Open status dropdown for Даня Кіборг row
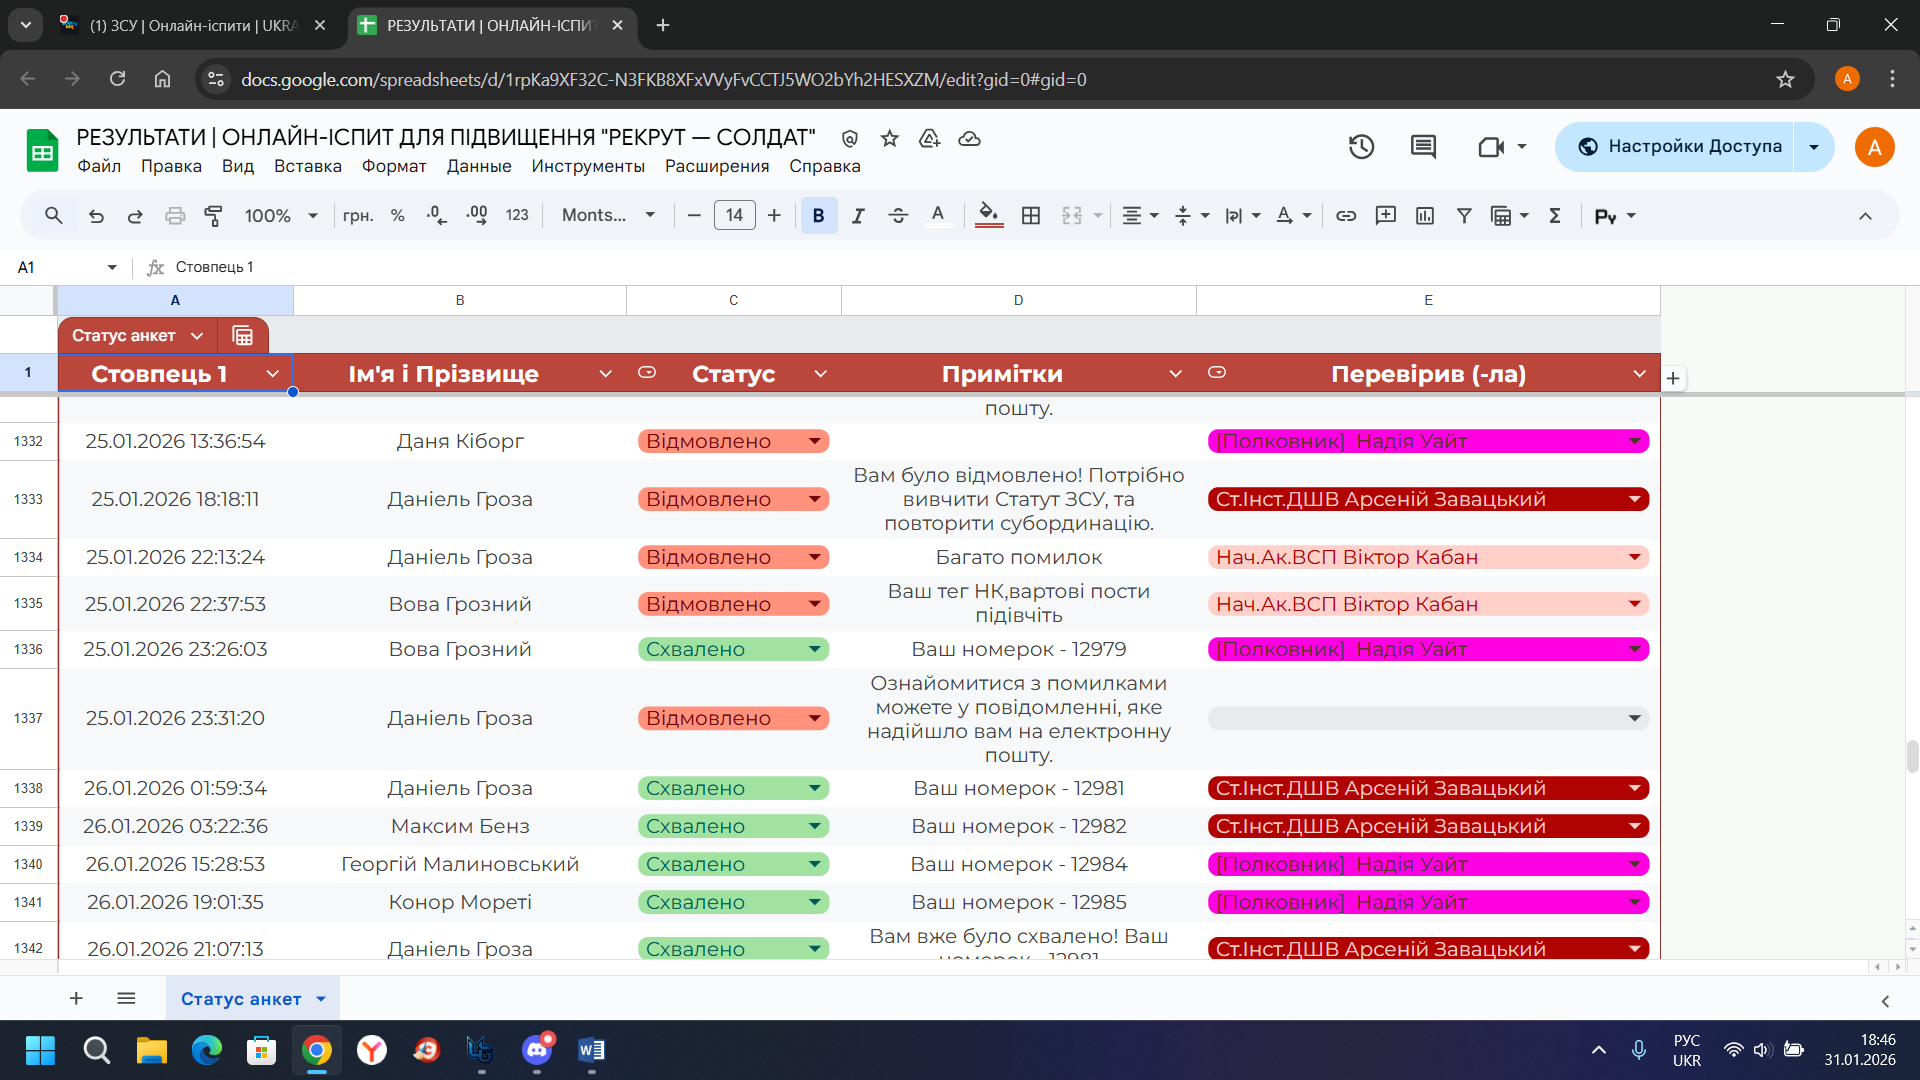Image resolution: width=1920 pixels, height=1080 pixels. click(x=814, y=441)
